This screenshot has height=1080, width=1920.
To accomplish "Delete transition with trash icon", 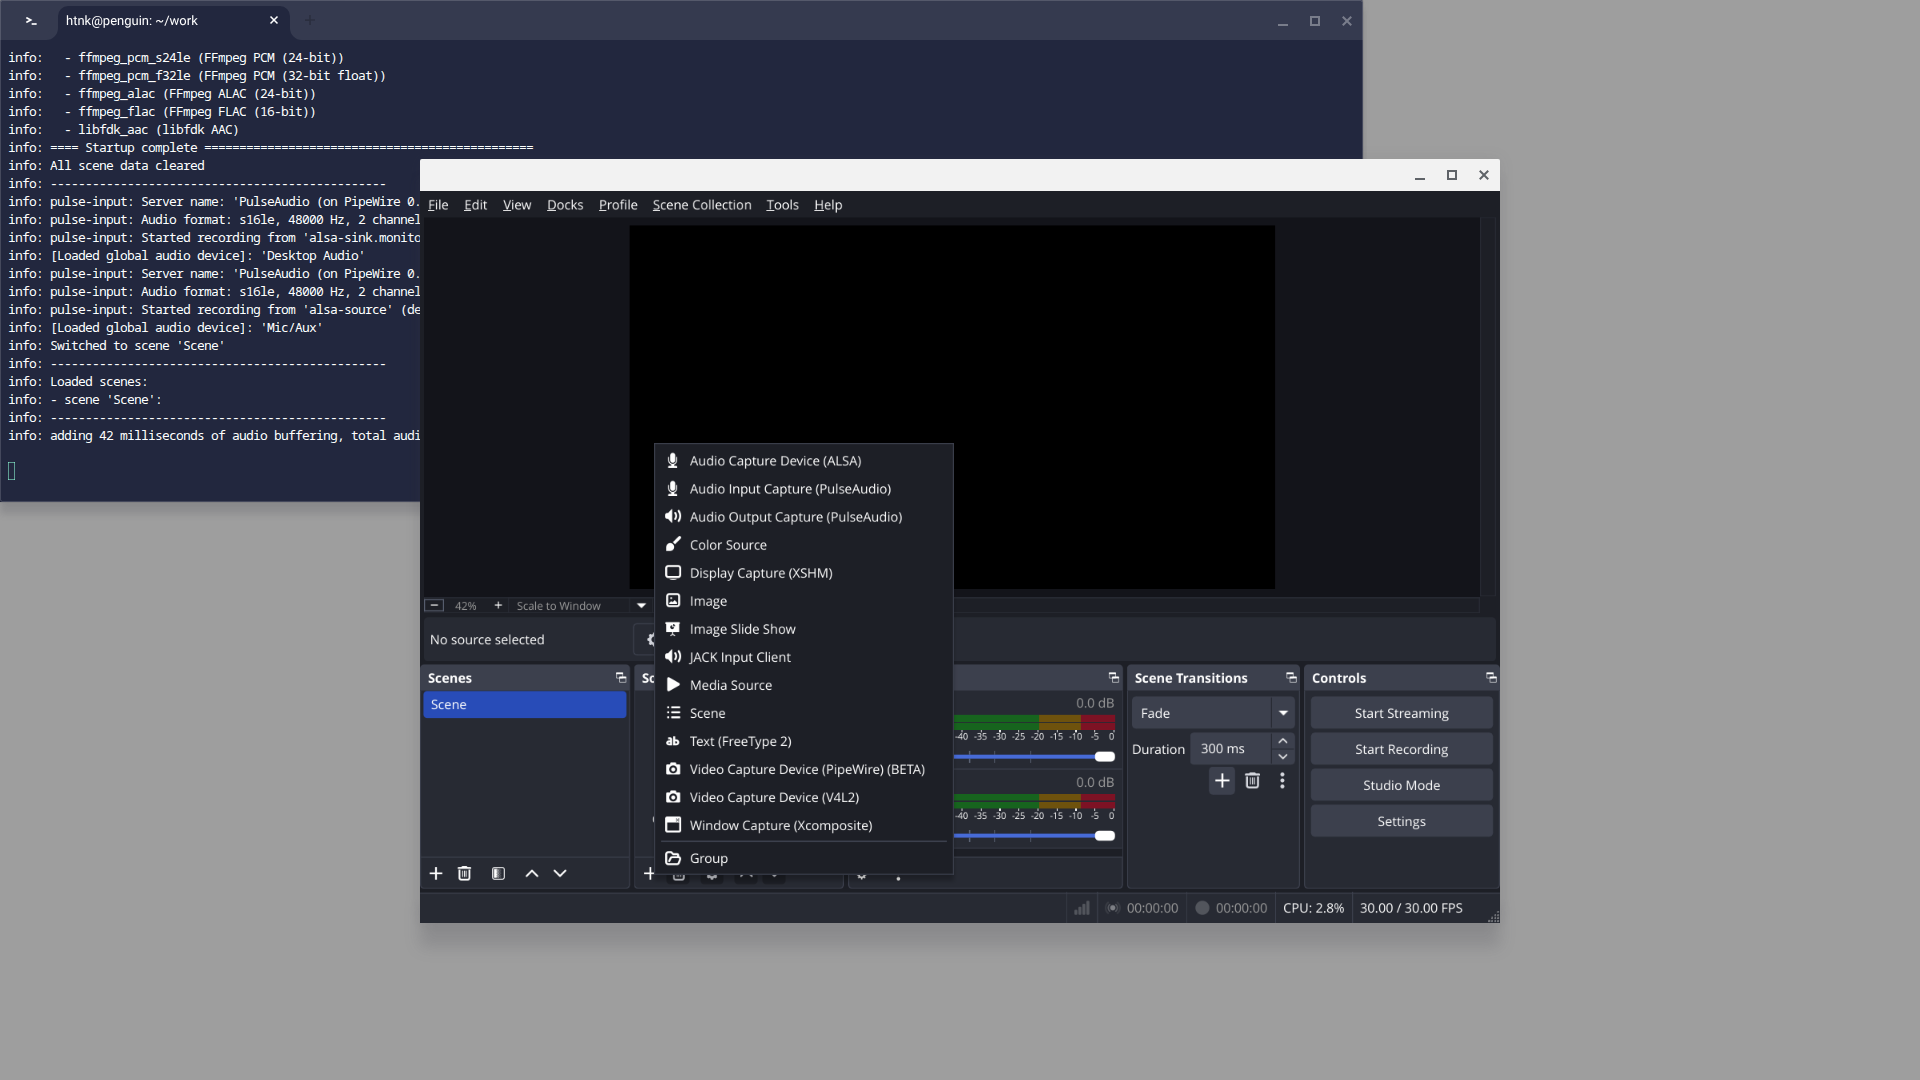I will pos(1252,781).
